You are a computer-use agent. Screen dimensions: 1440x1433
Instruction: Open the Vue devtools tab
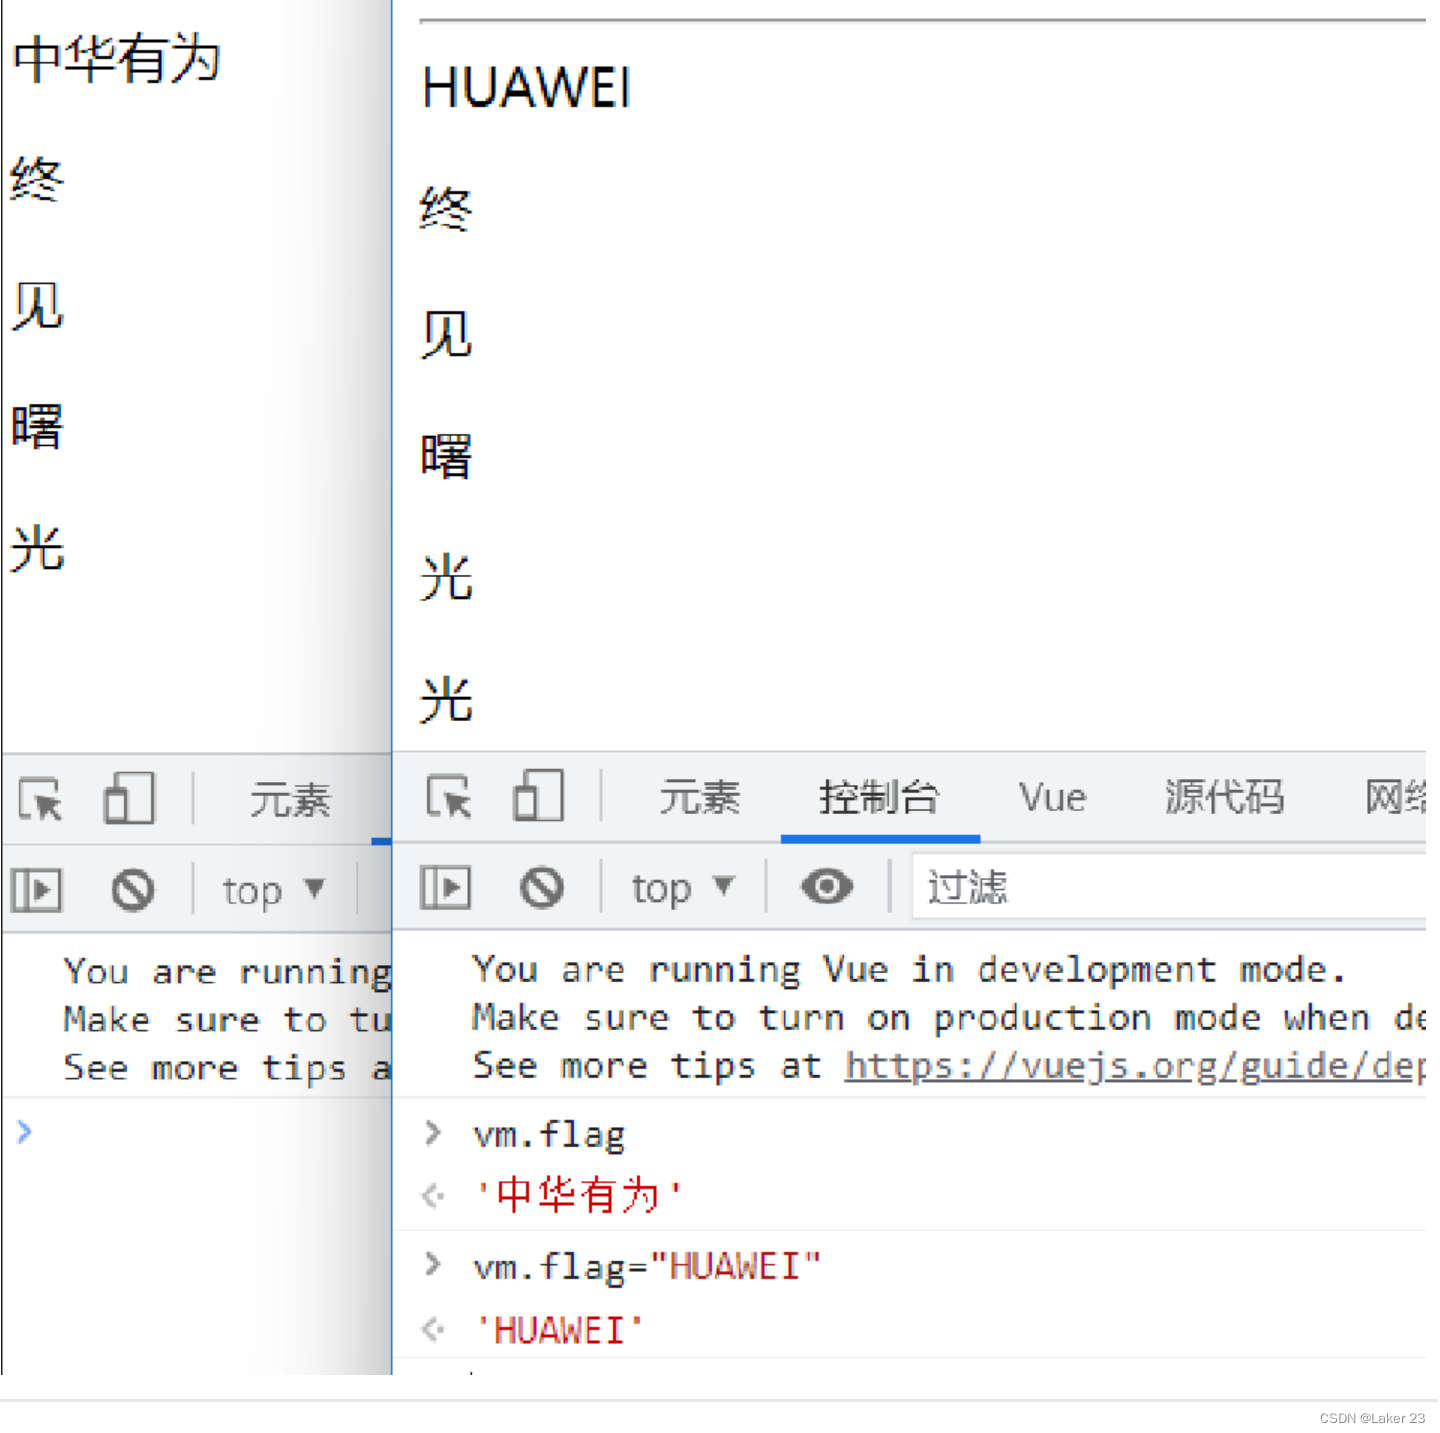pos(1052,797)
